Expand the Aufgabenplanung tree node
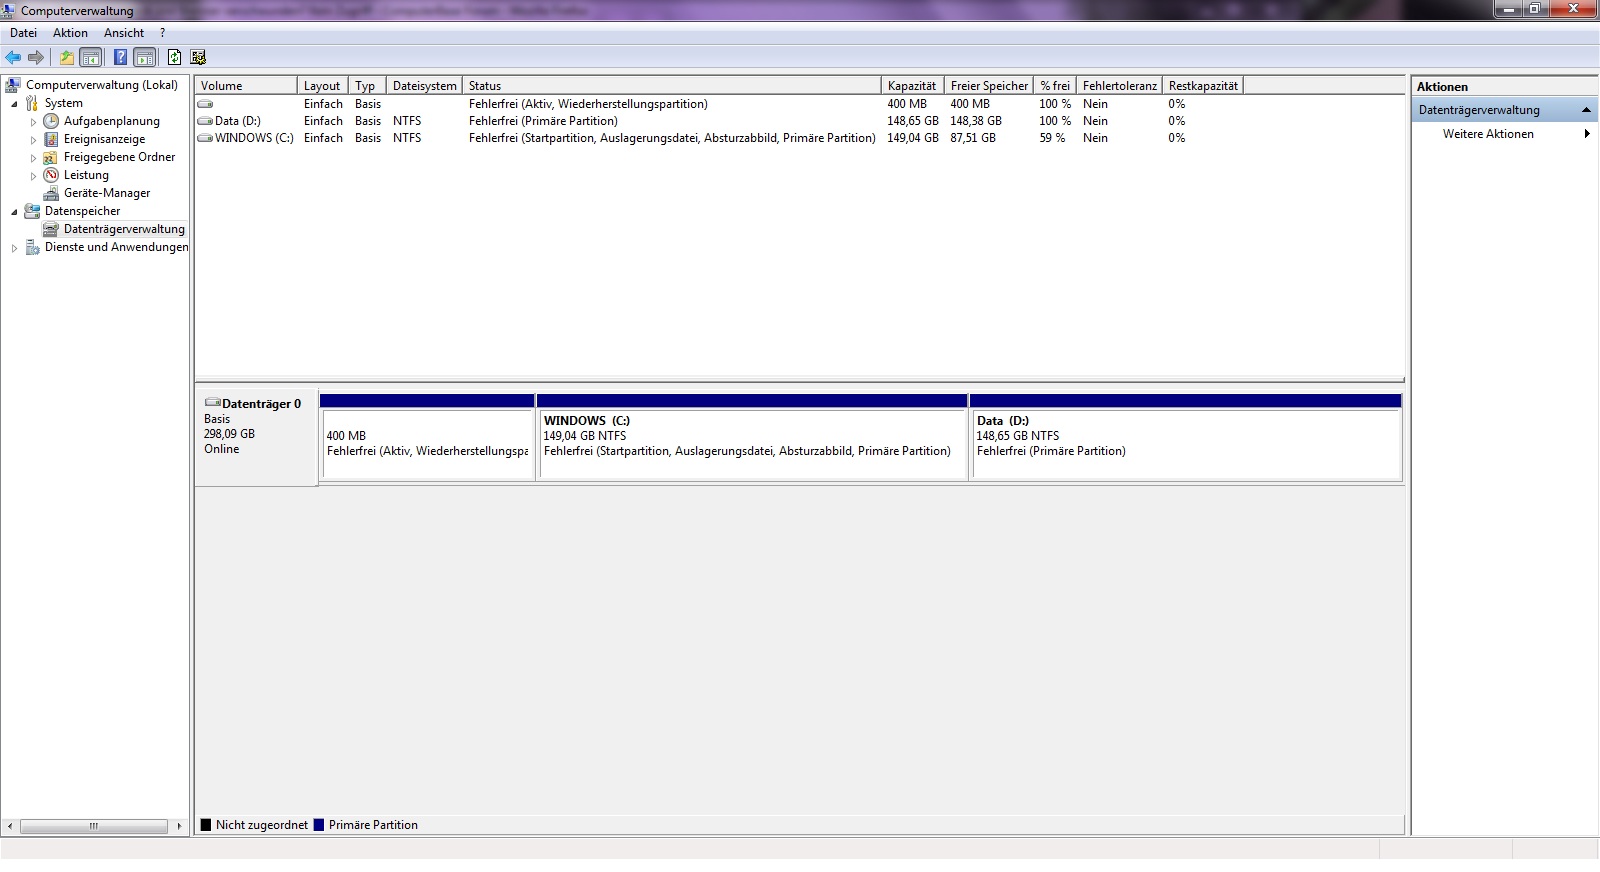This screenshot has width=1600, height=872. [x=33, y=122]
